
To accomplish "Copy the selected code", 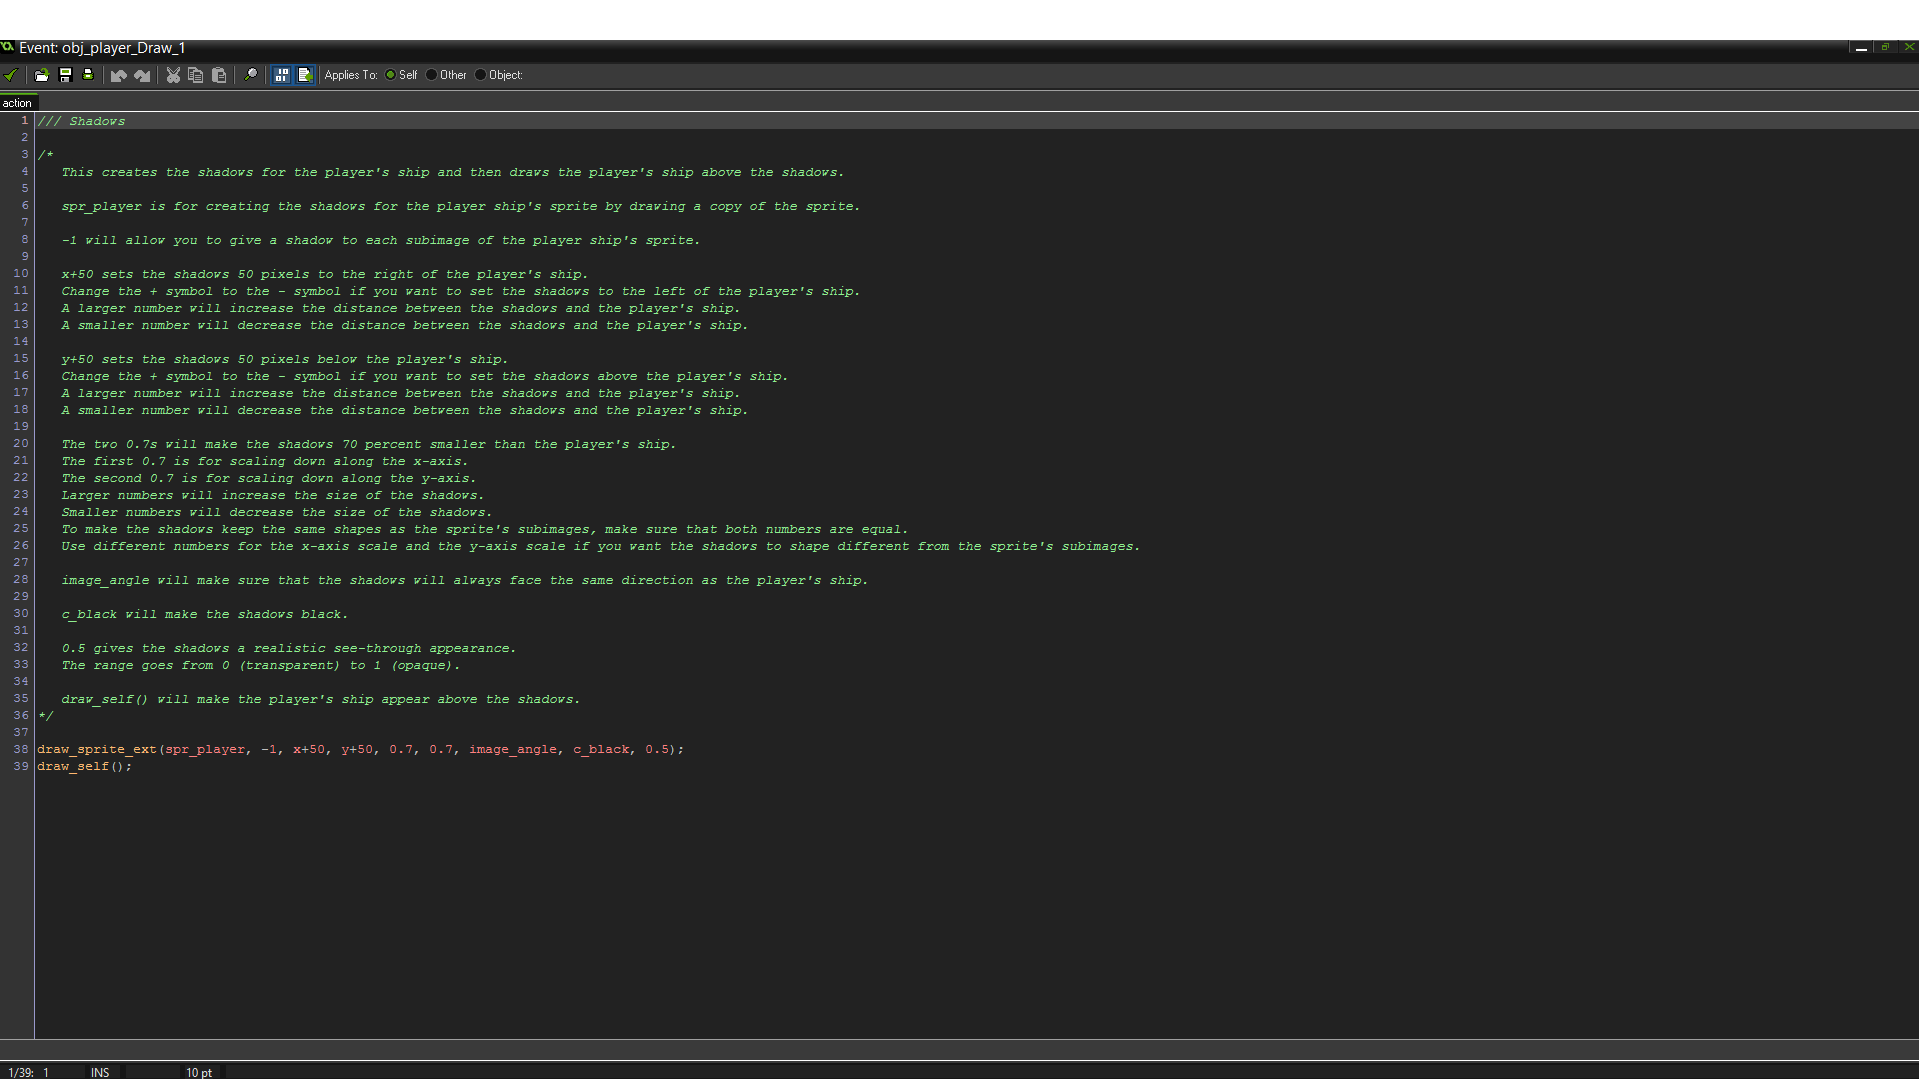I will coord(196,75).
